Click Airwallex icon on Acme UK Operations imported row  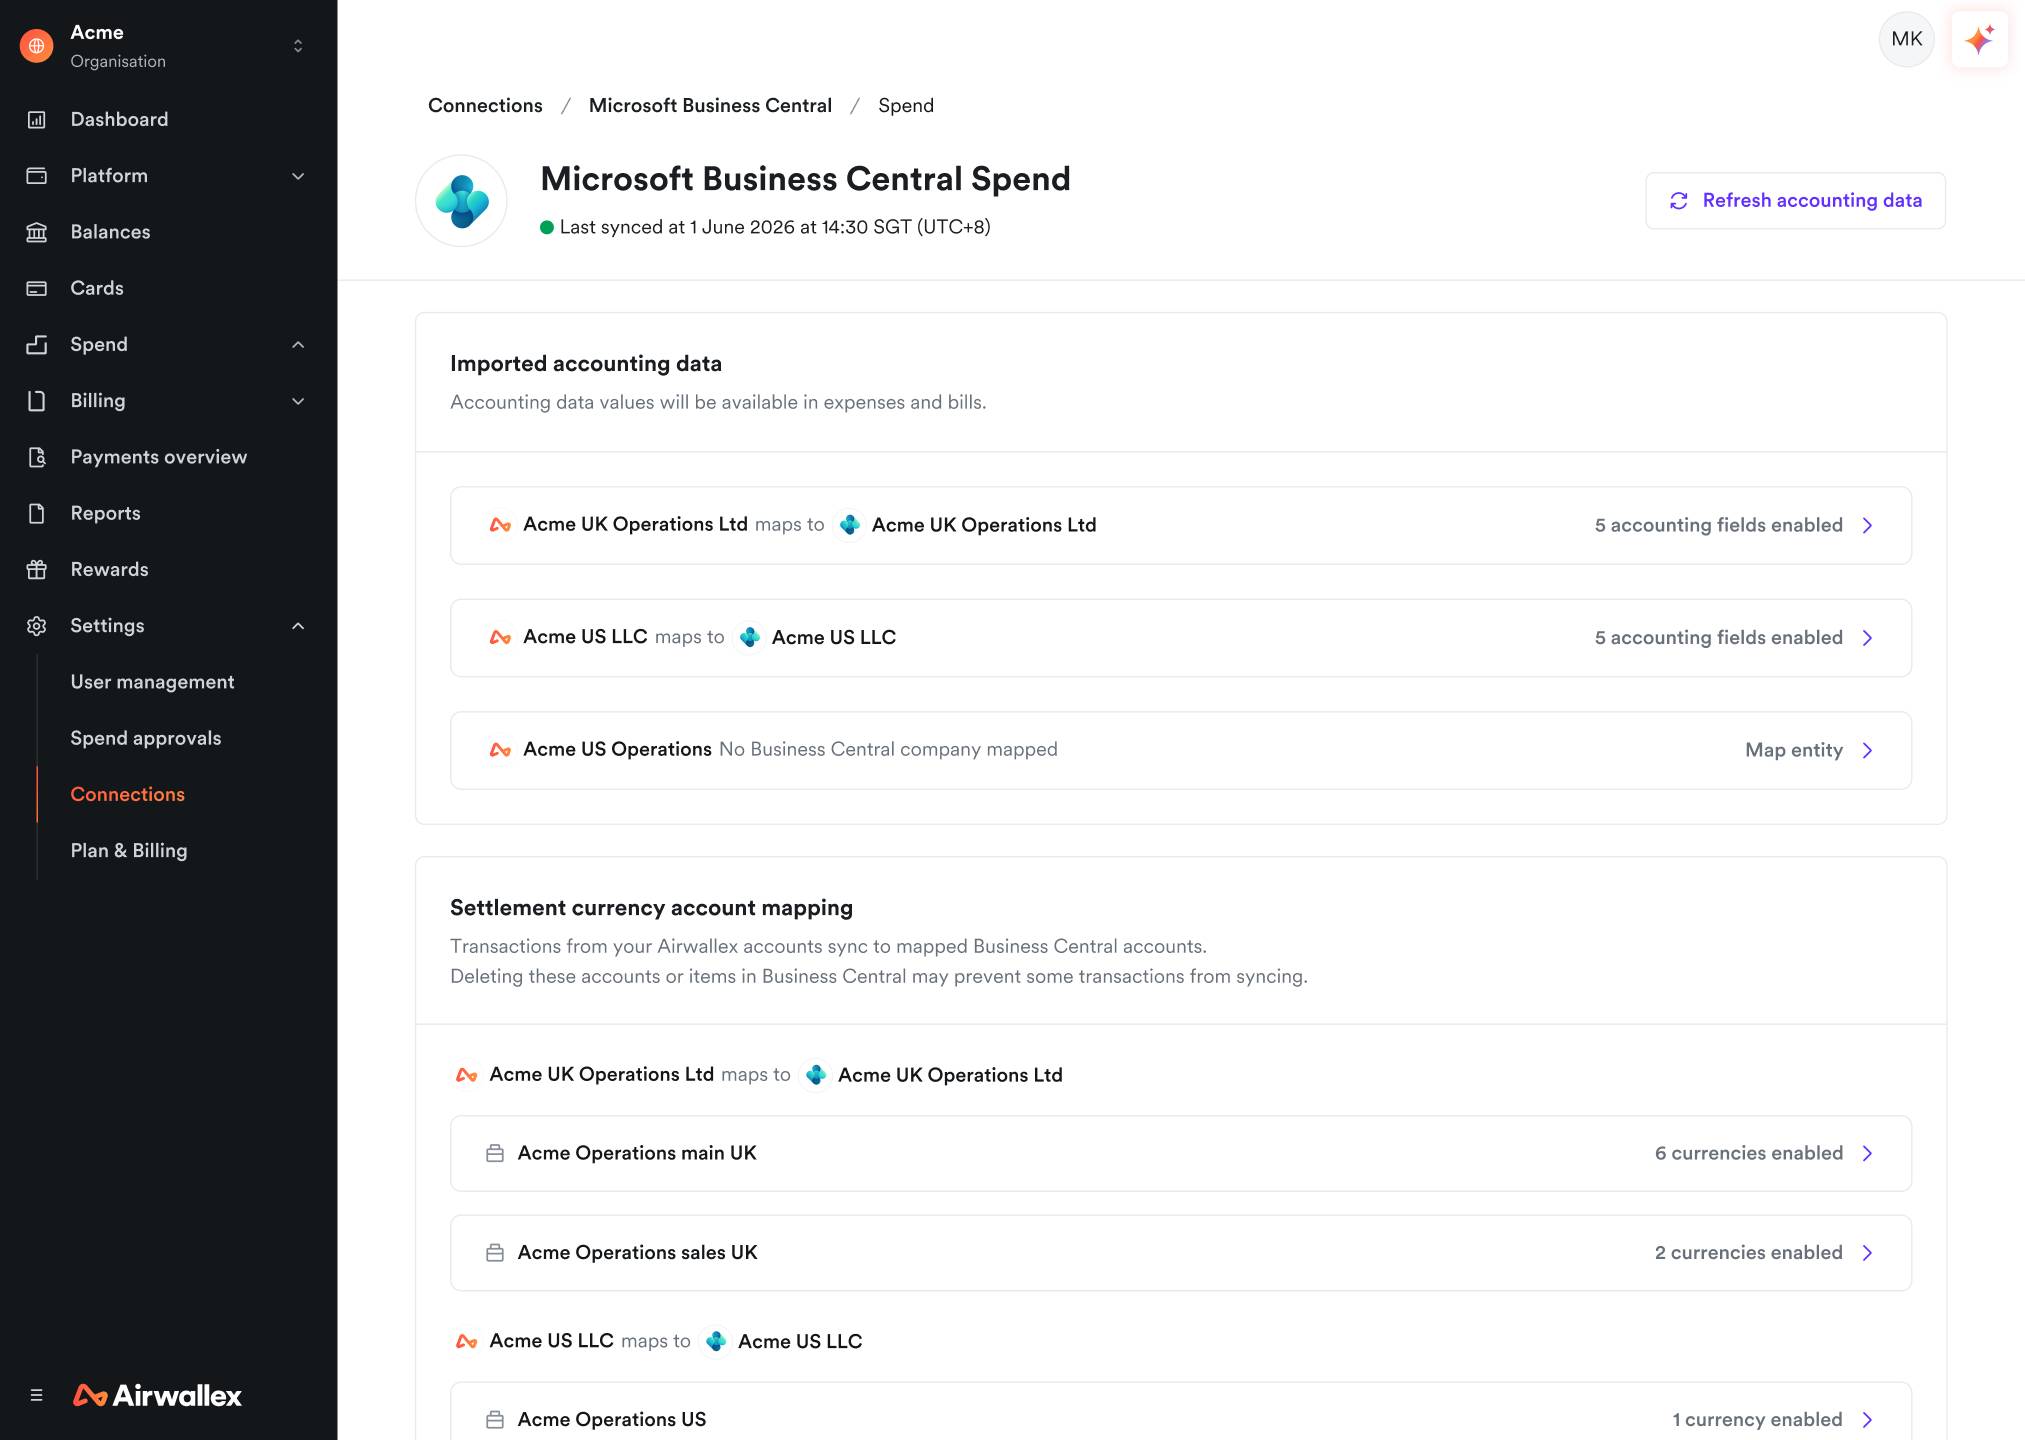tap(500, 525)
